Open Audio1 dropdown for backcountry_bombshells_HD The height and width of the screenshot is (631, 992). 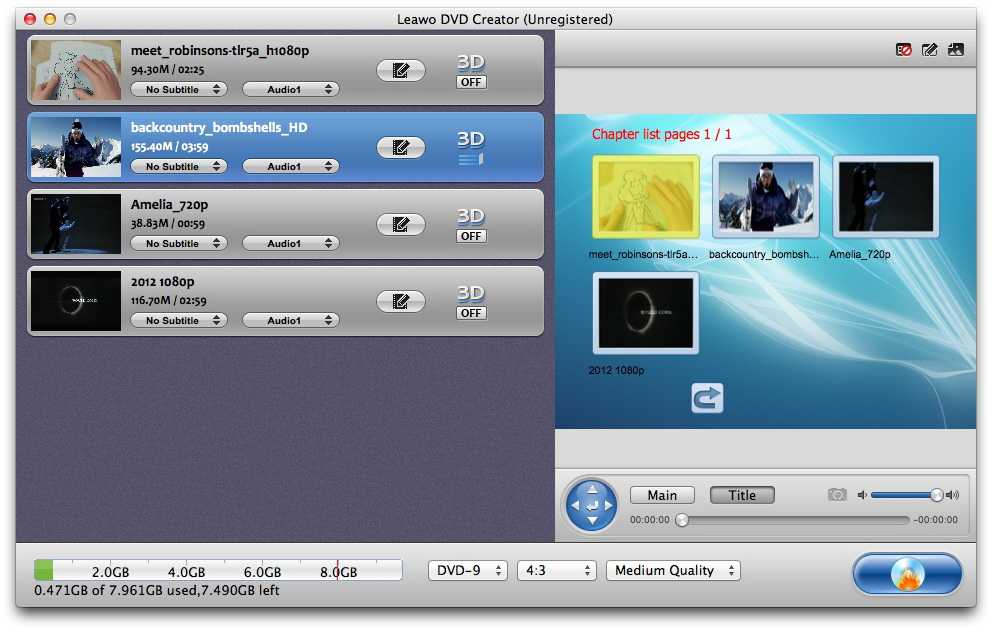[291, 166]
